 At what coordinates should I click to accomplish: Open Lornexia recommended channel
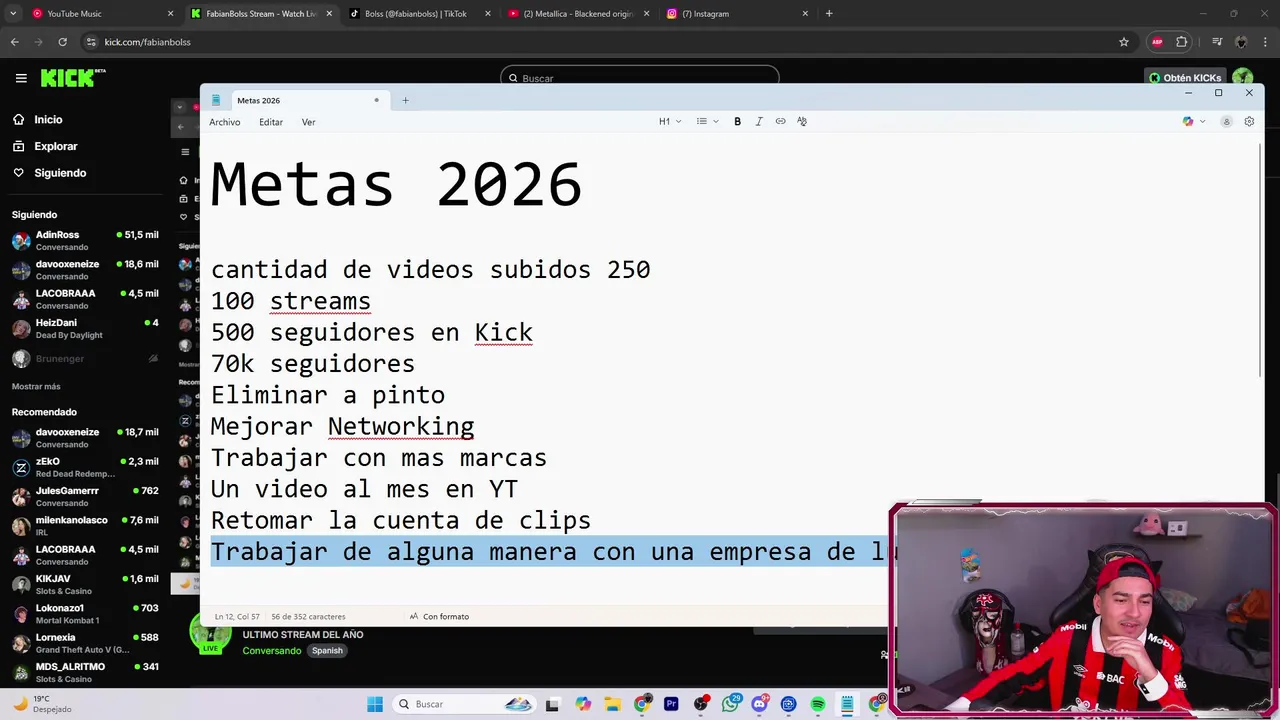point(85,643)
